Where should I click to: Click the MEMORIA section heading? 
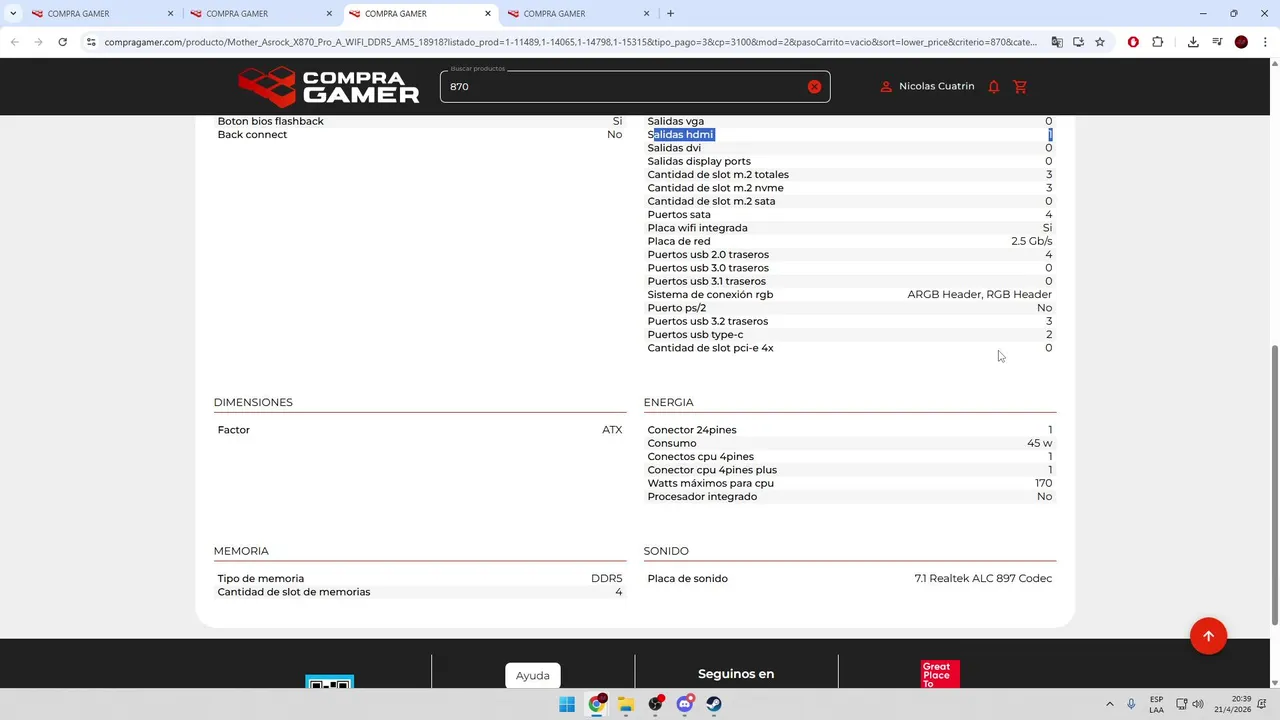[241, 551]
